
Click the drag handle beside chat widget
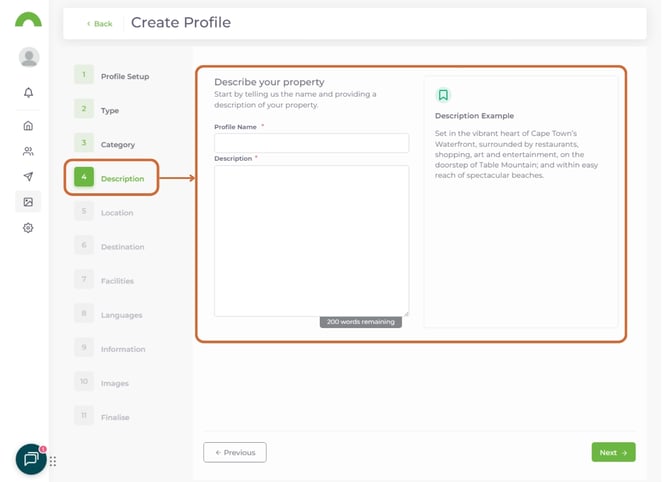53,461
